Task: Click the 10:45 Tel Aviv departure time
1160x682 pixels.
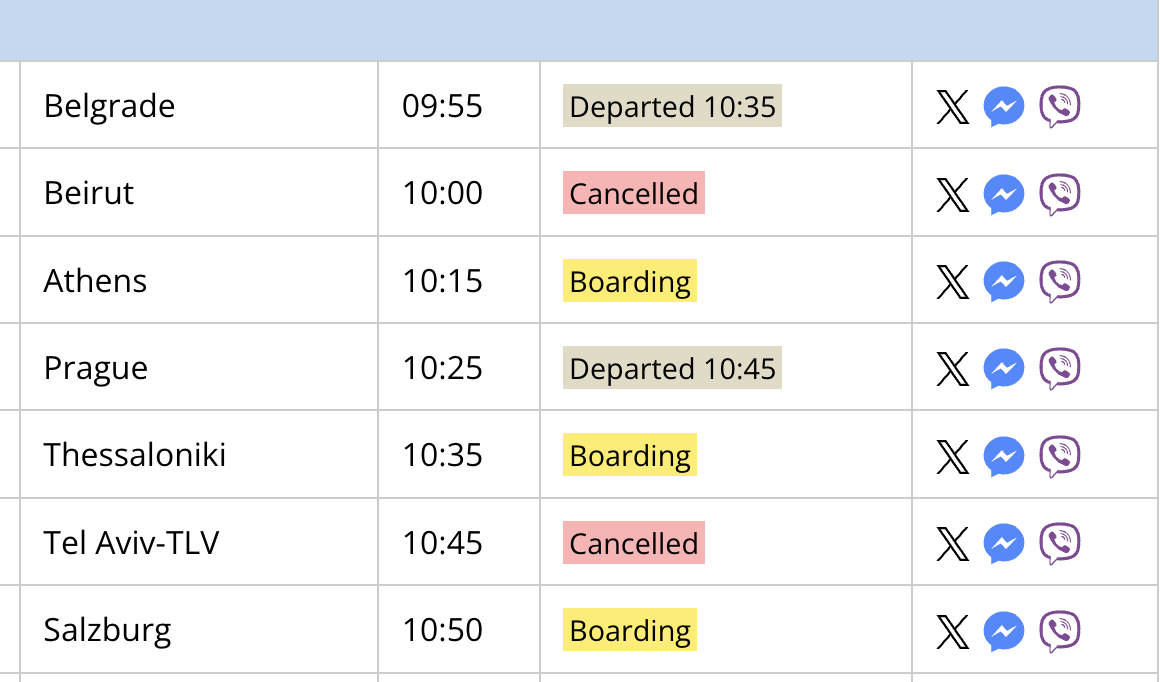Action: [442, 543]
